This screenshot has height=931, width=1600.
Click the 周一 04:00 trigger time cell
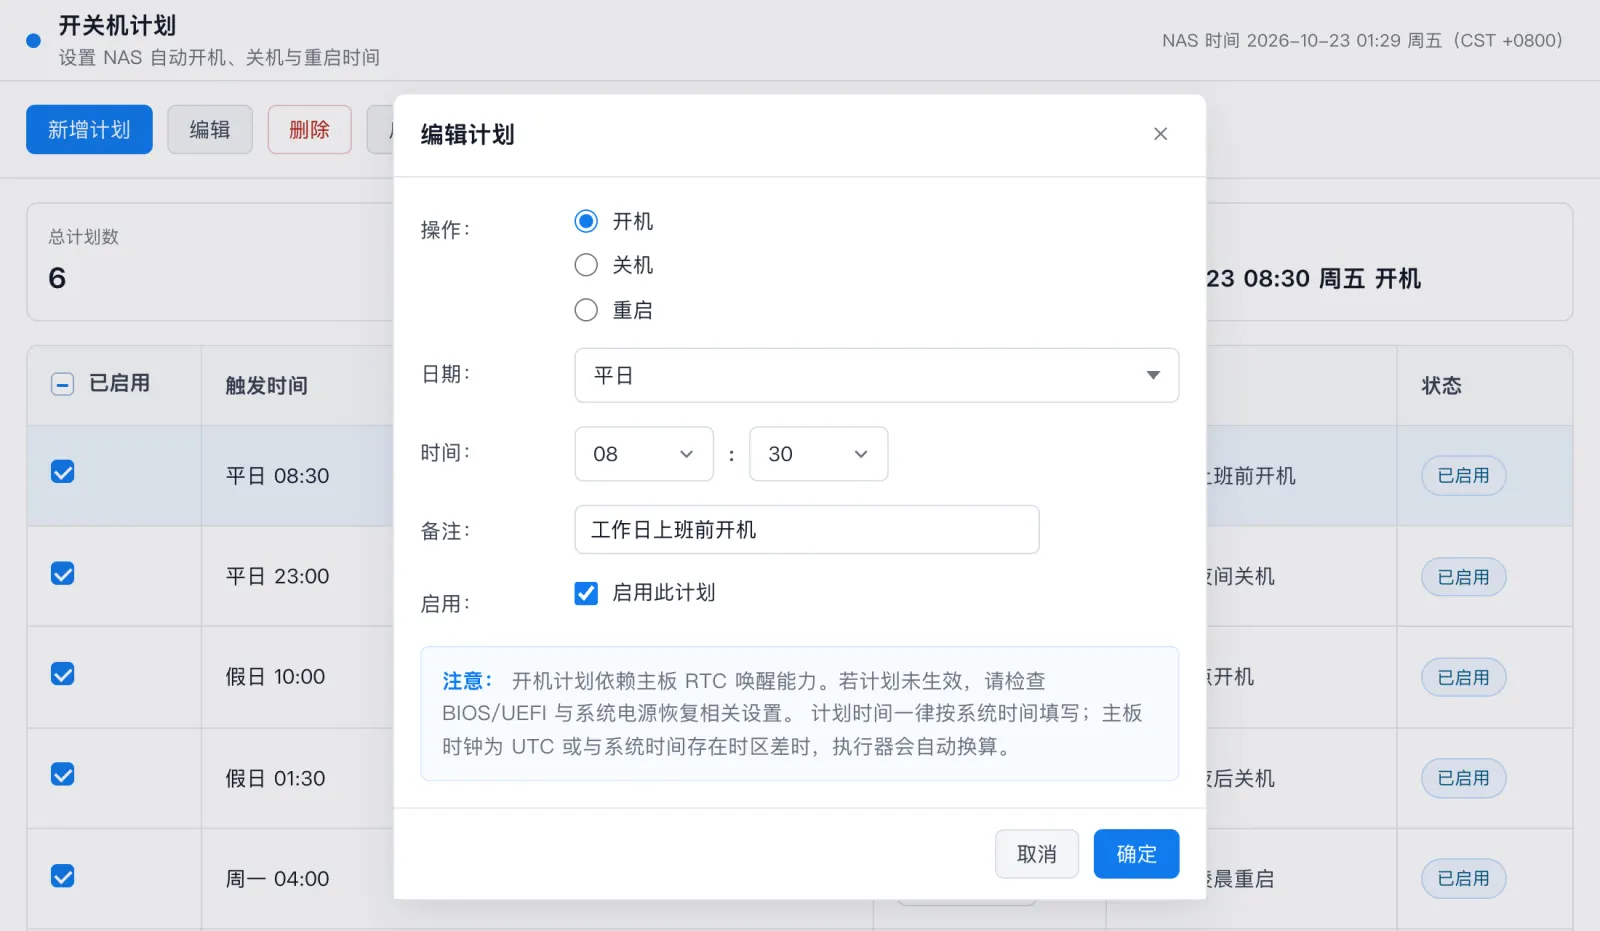(277, 879)
